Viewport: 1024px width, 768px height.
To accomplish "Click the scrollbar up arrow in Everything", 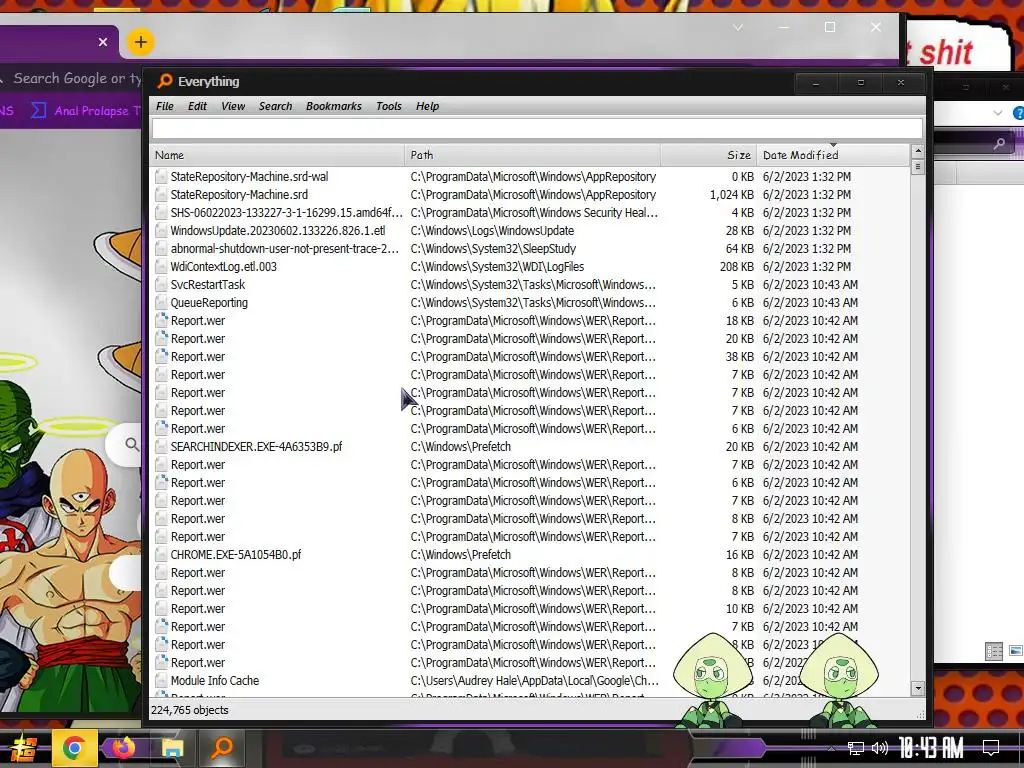I will point(918,152).
